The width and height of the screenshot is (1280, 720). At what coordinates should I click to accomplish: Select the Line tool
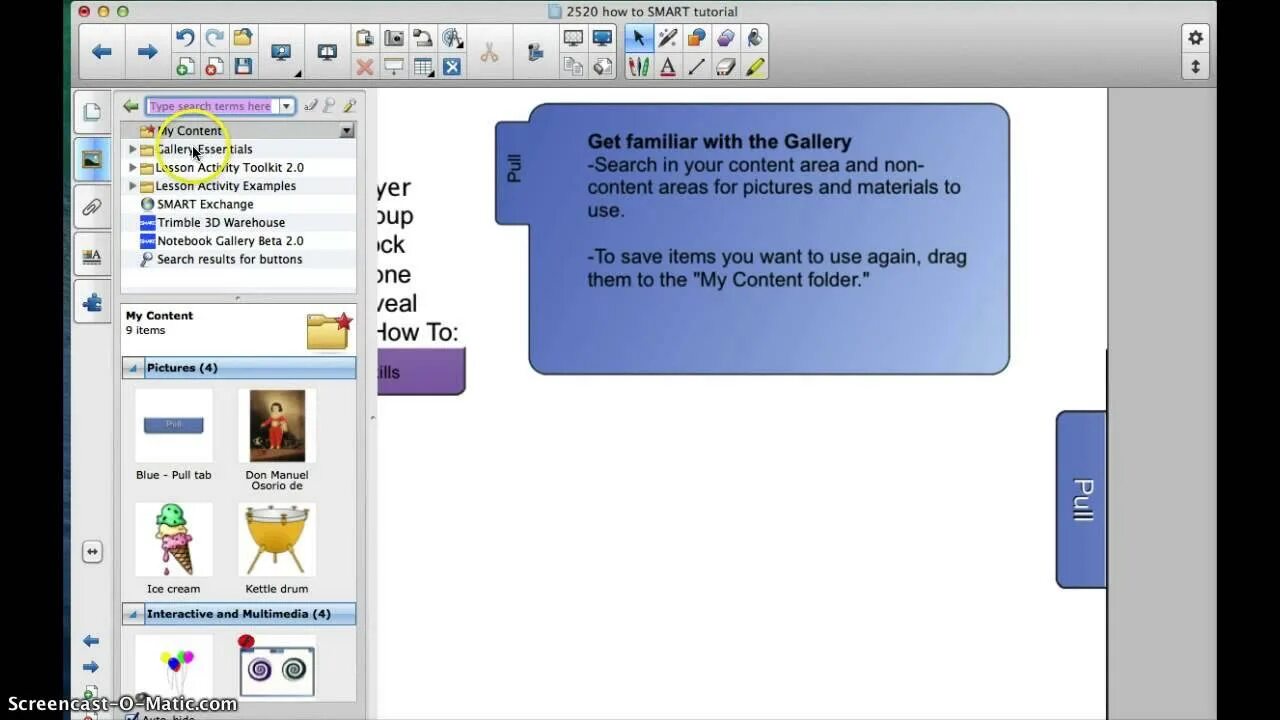pos(696,67)
